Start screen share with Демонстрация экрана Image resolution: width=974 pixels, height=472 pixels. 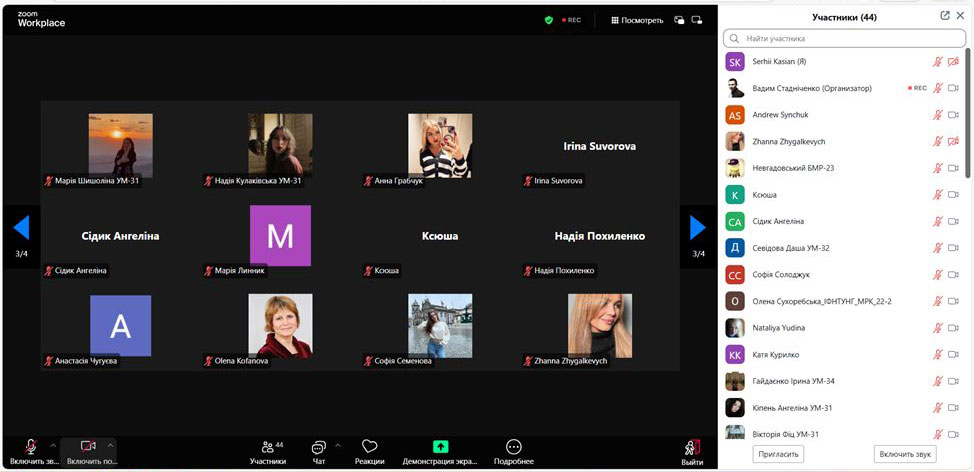click(440, 447)
